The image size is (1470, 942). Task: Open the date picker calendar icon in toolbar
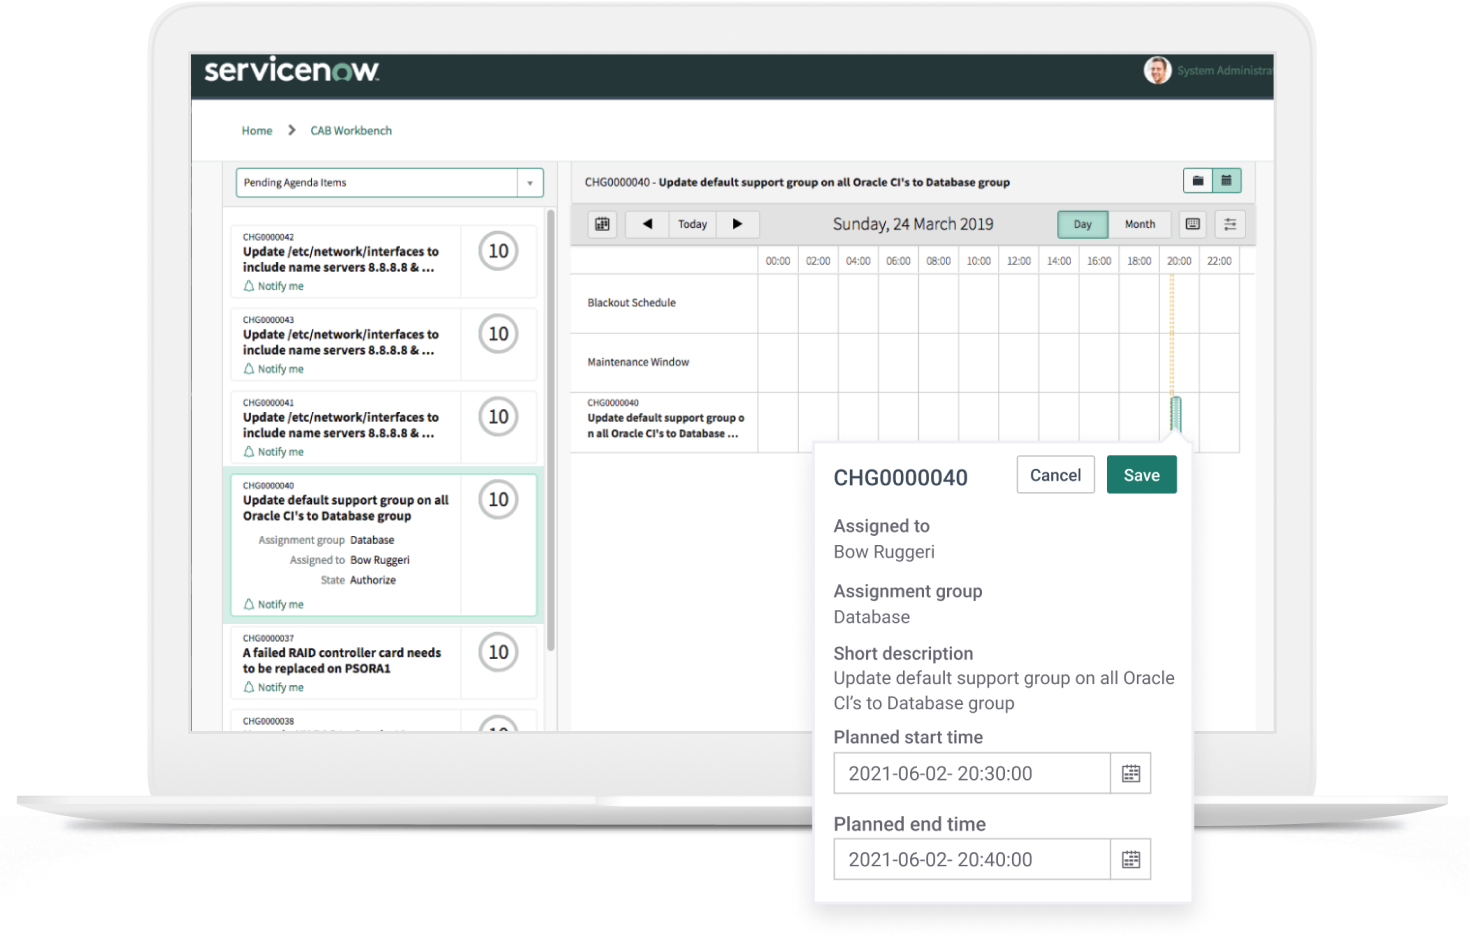coord(602,224)
